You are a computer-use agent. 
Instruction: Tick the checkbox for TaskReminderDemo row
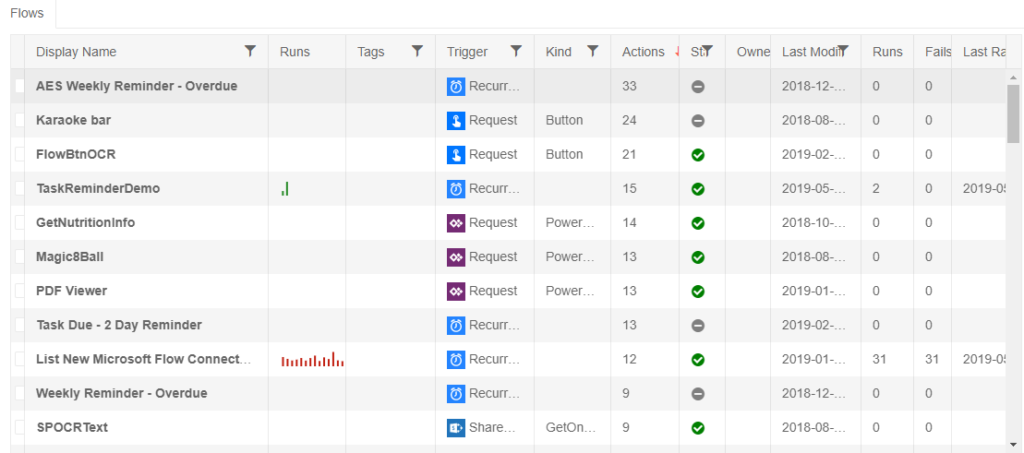(19, 188)
